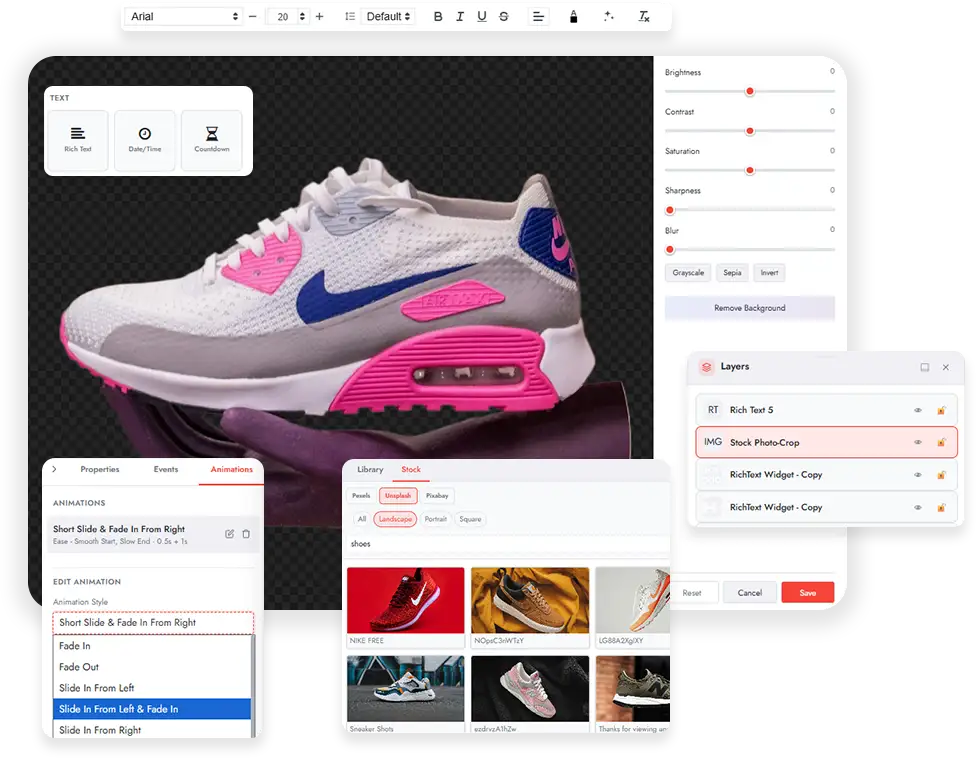The image size is (976, 758).
Task: Toggle visibility of Stock Photo-Crop layer
Action: point(917,442)
